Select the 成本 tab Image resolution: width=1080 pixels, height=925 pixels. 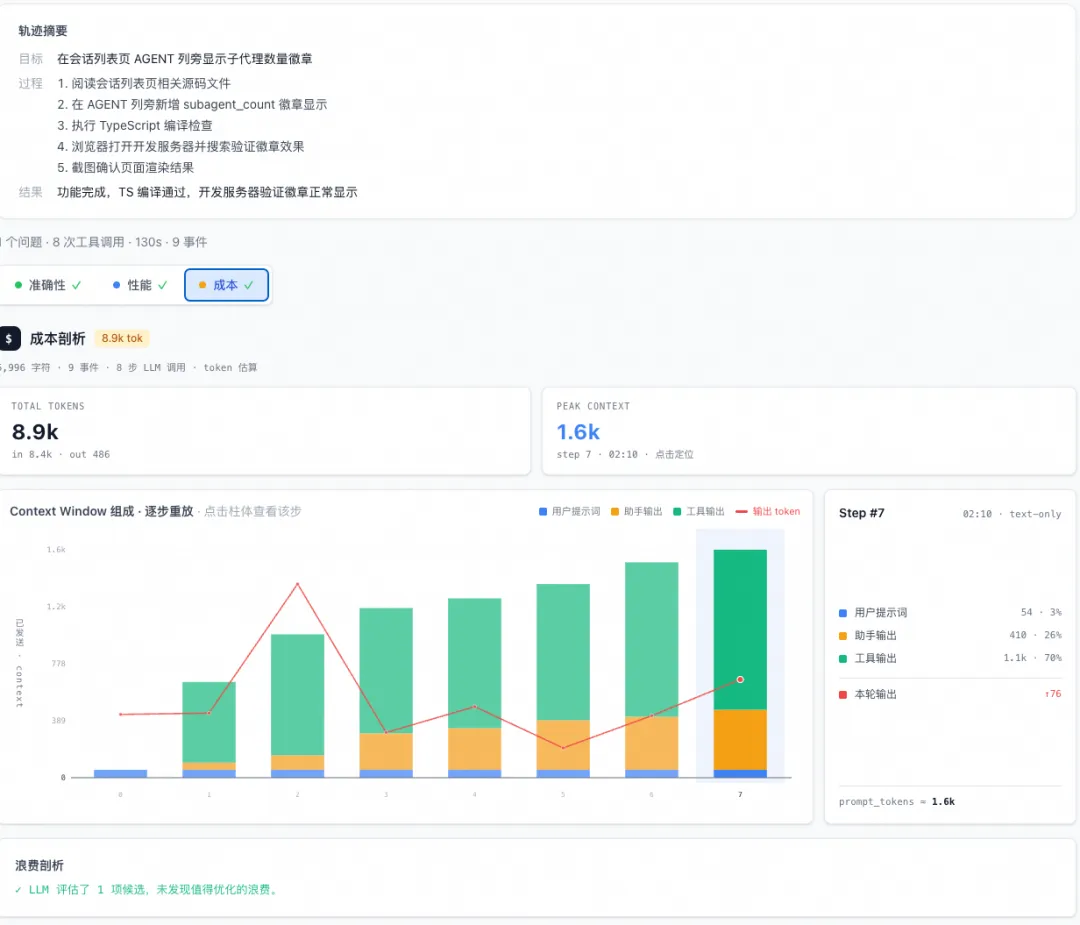[x=226, y=285]
